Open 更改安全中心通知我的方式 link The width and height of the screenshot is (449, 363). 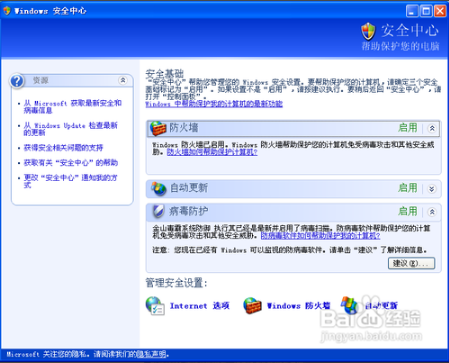pos(70,181)
